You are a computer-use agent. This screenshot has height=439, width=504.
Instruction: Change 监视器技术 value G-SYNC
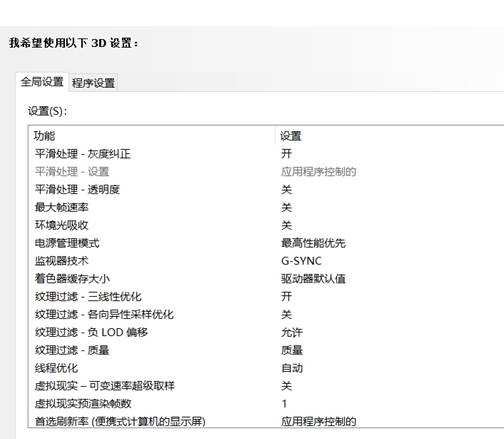point(301,261)
